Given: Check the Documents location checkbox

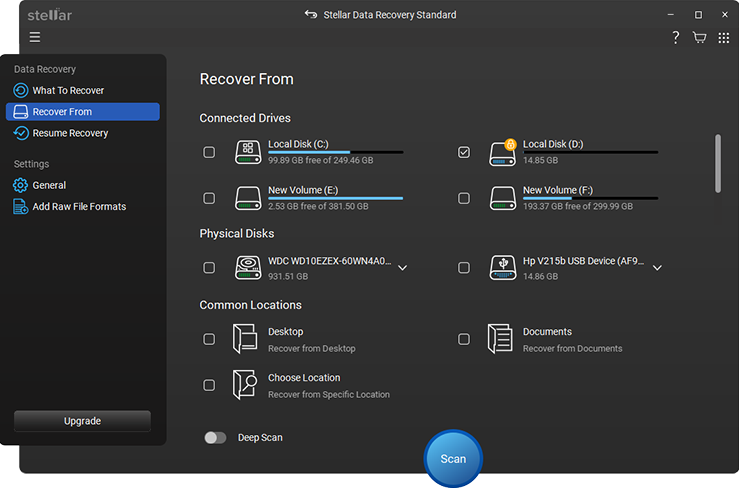Looking at the screenshot, I should 464,339.
